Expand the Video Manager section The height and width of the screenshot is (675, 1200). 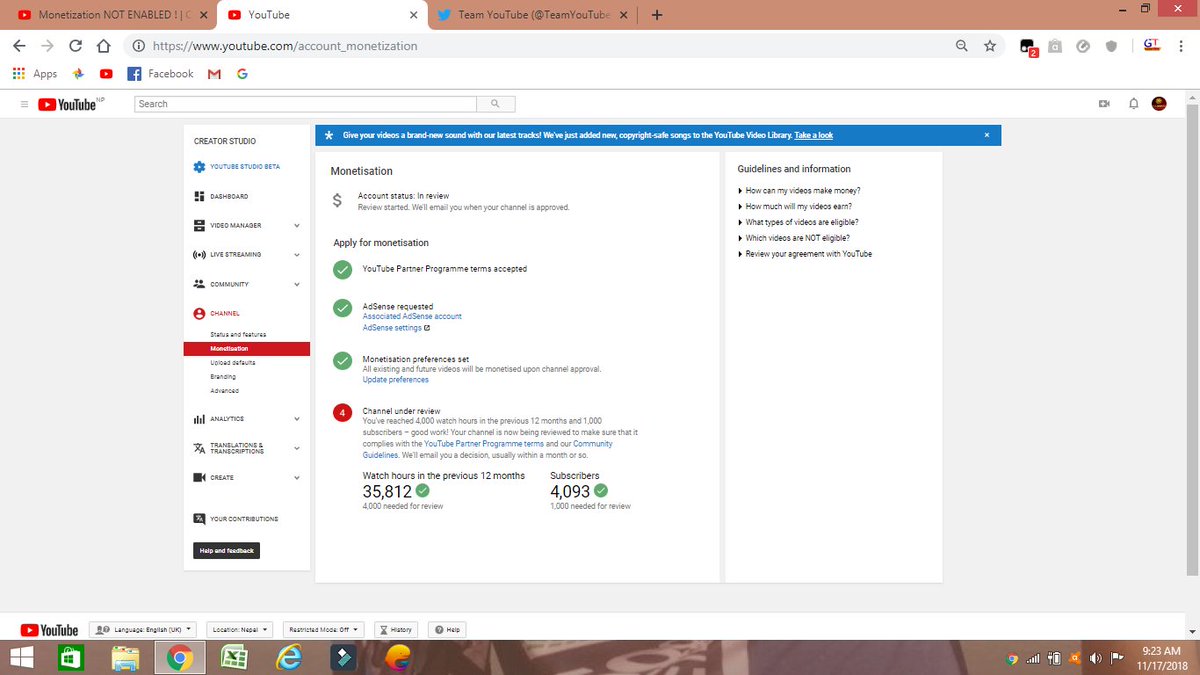click(x=297, y=226)
